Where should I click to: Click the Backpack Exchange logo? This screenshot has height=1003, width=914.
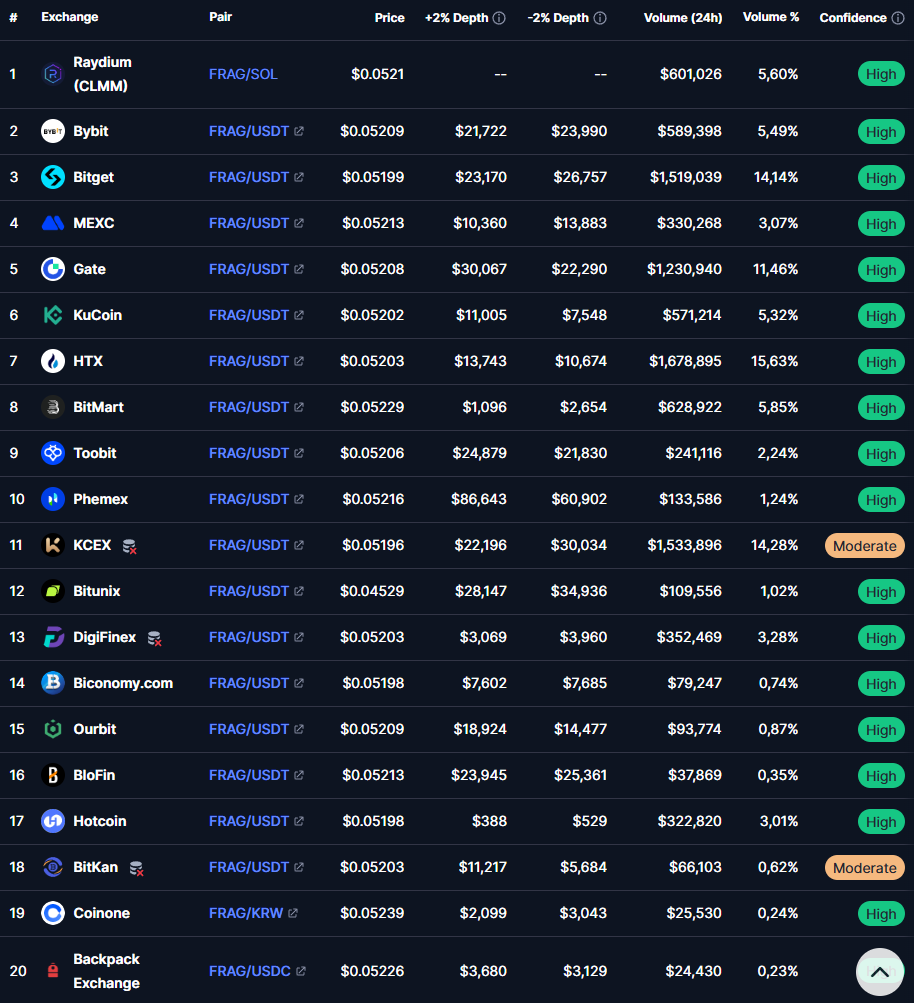pos(52,972)
